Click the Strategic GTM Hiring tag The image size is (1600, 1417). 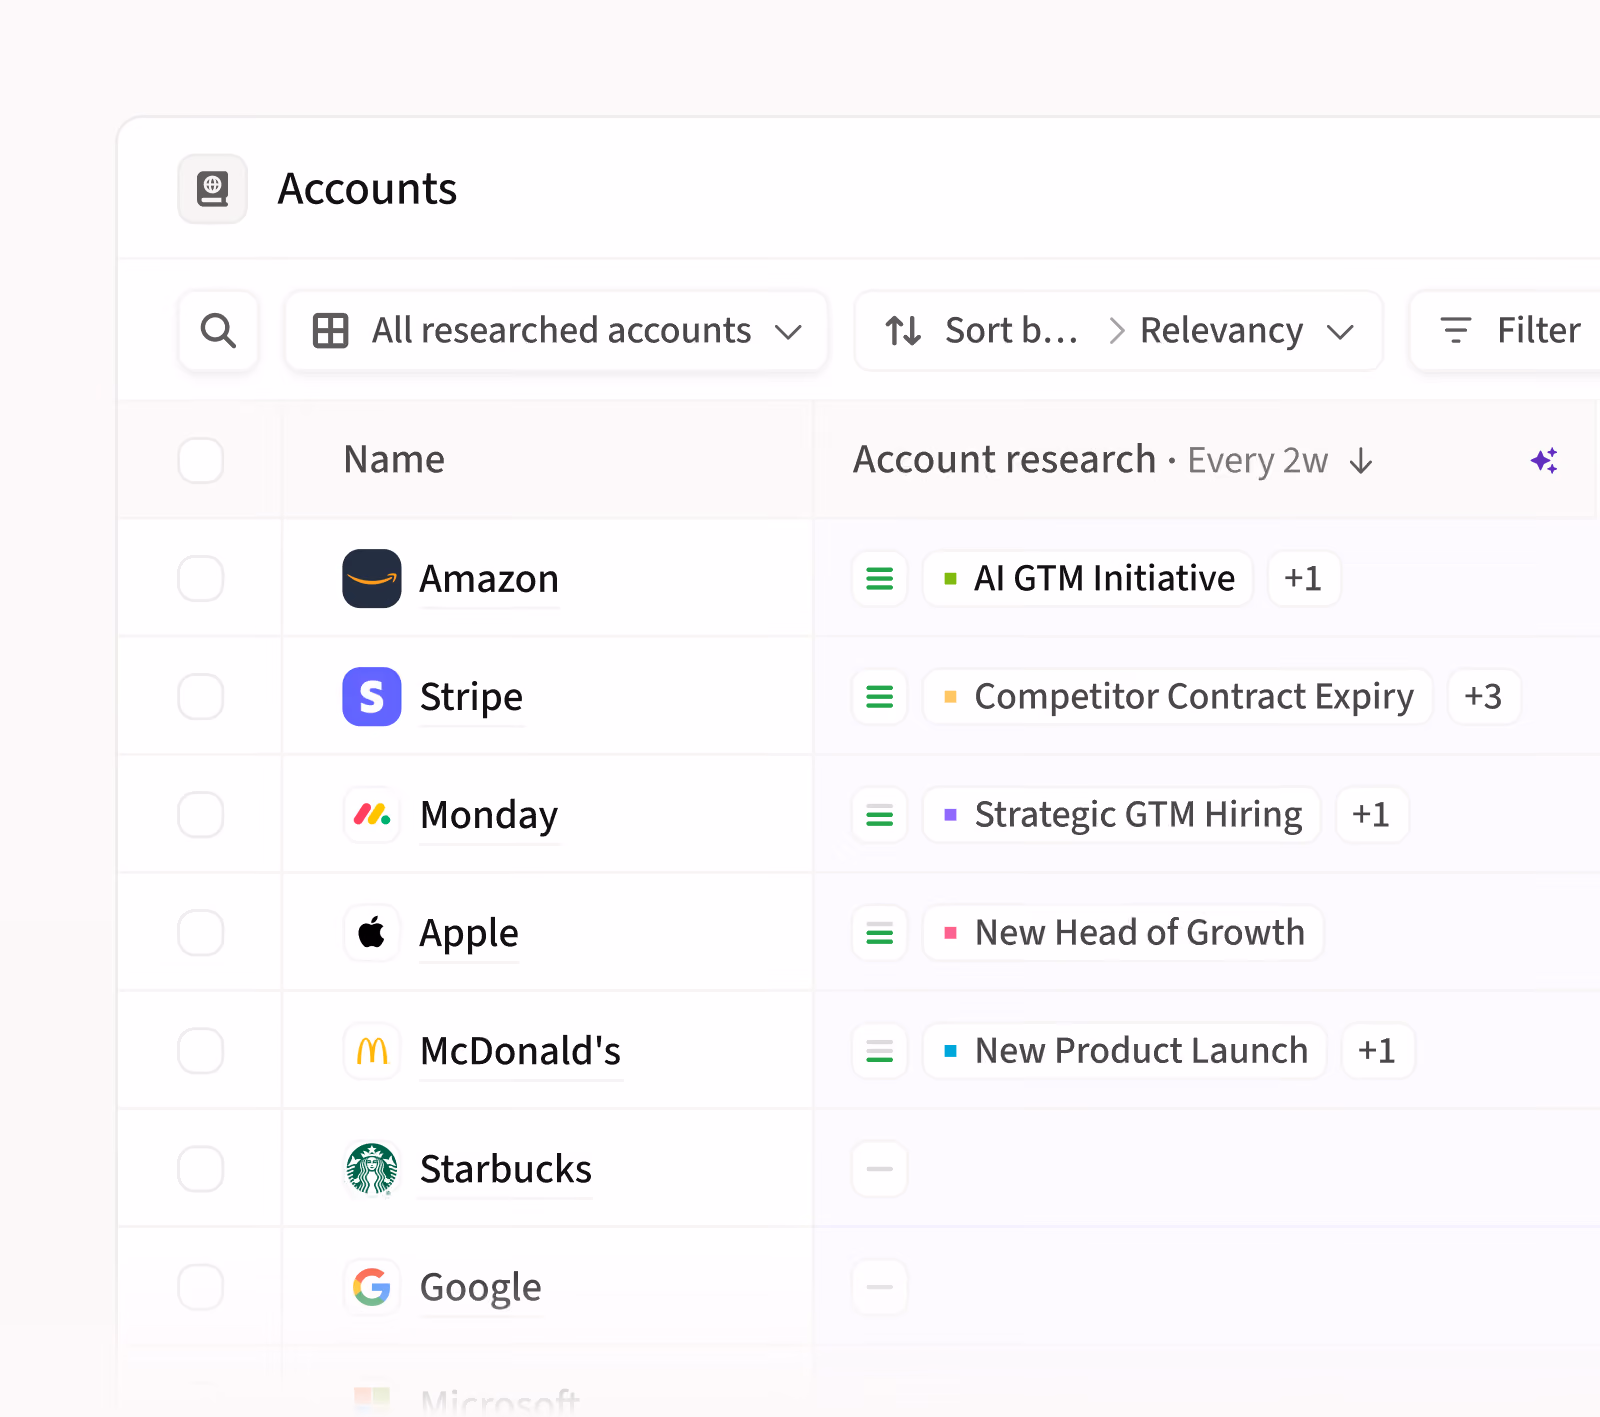tap(1122, 814)
